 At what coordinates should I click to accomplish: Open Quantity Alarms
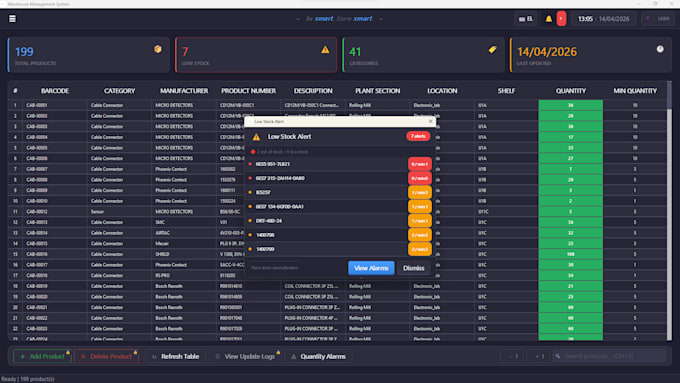coord(318,357)
